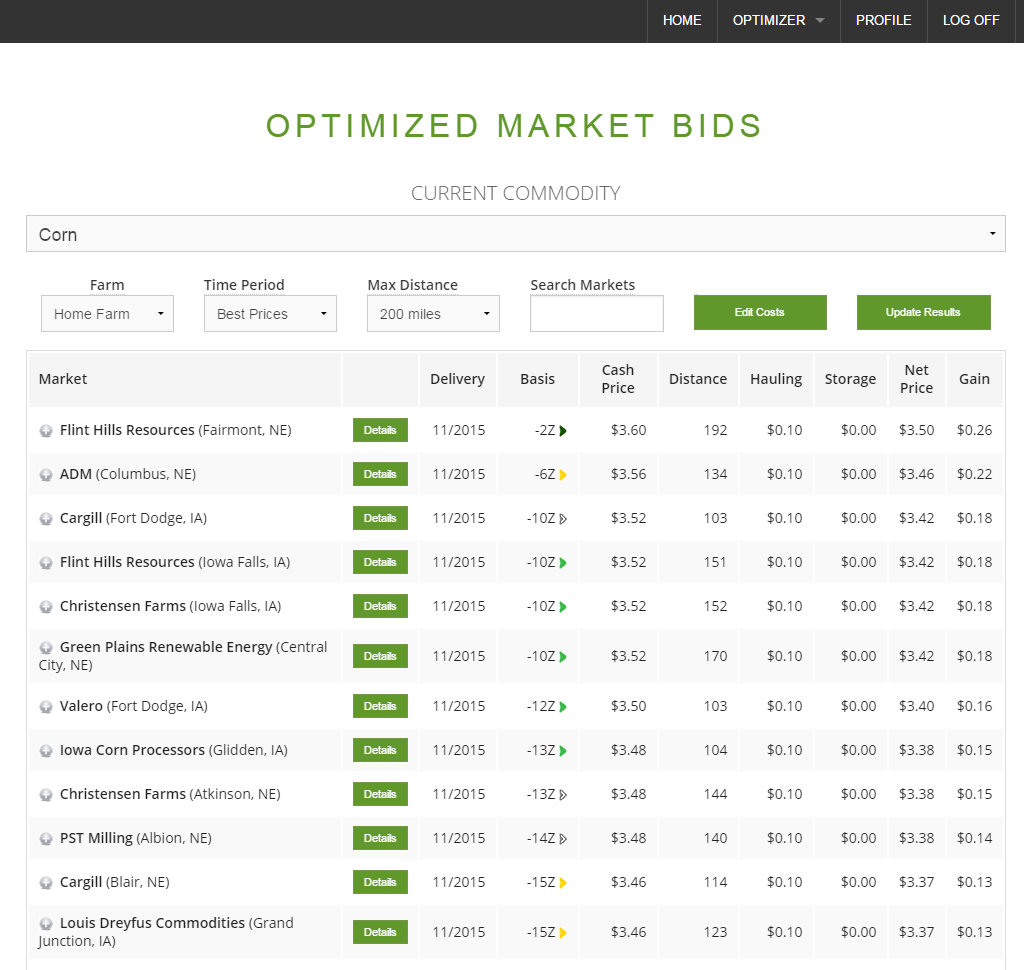
Task: Click the Valero (Fort Dodge, IA) market name
Action: click(x=134, y=706)
